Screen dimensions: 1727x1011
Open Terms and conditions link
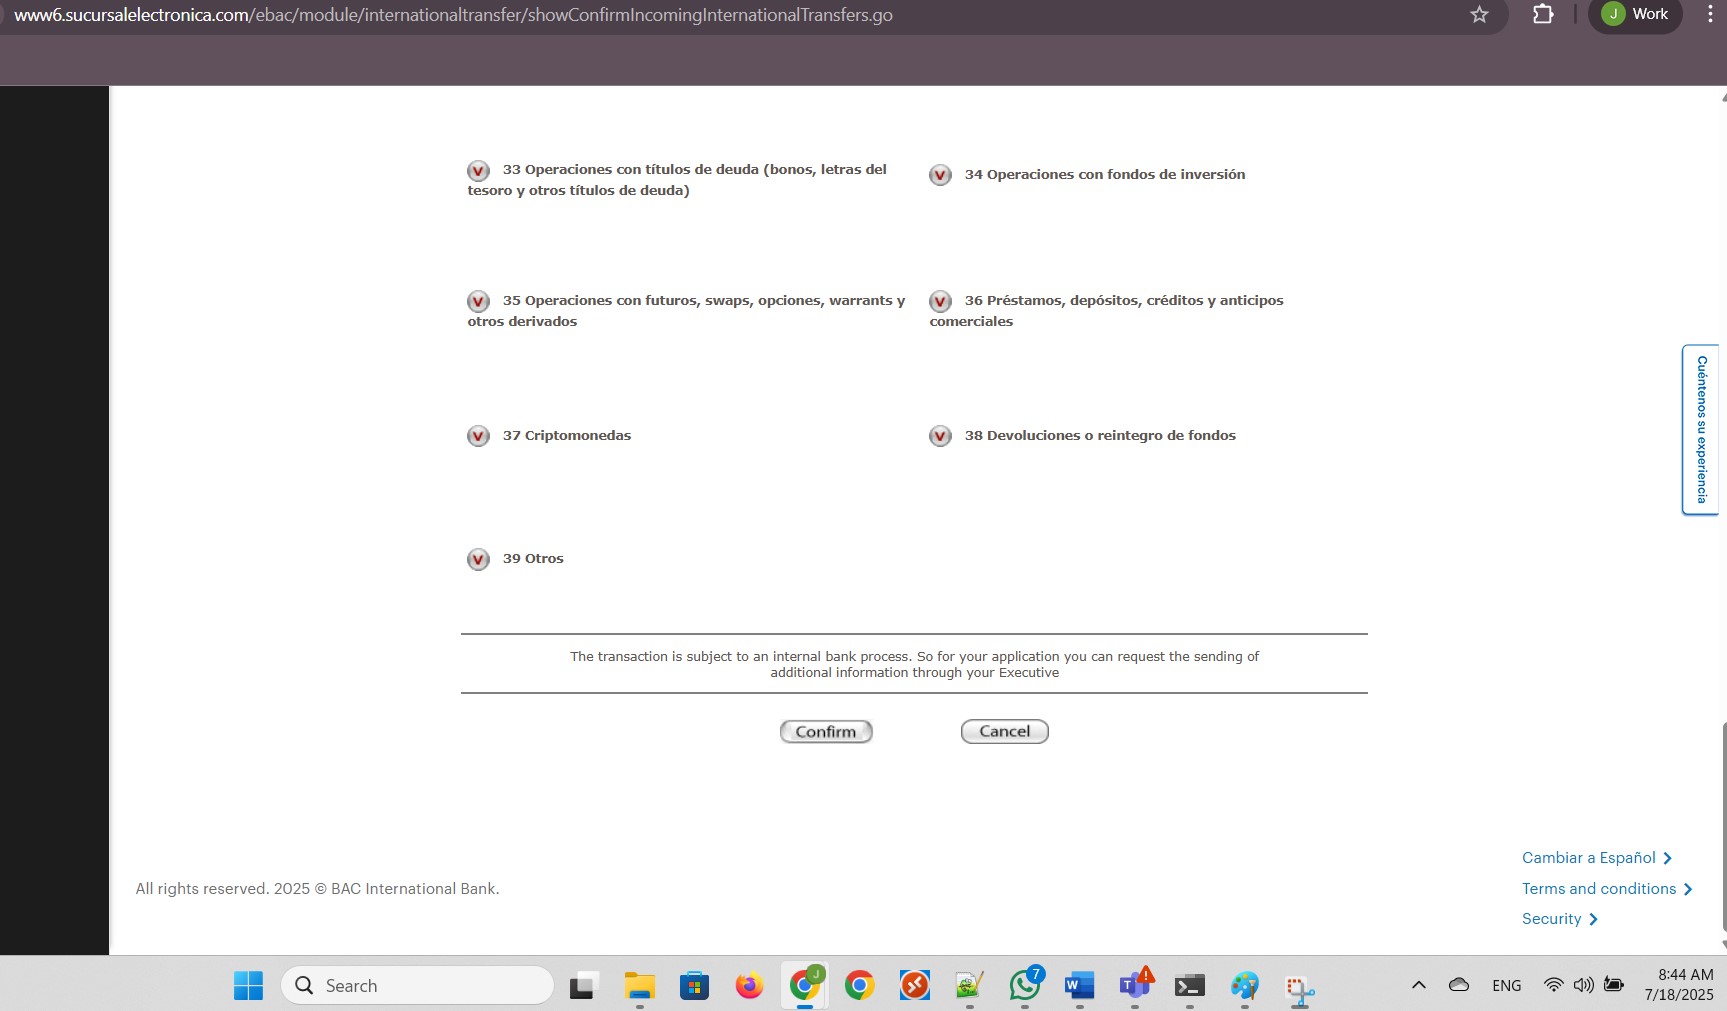(1607, 889)
